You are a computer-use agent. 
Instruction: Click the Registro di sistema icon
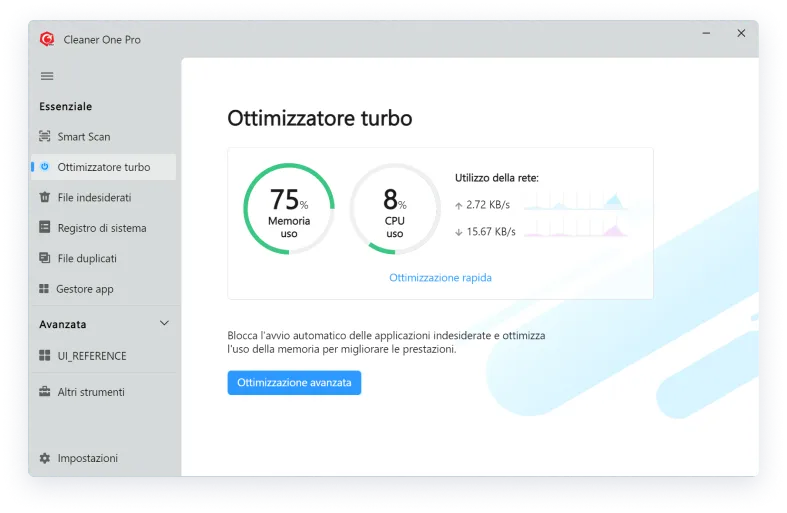(x=45, y=228)
